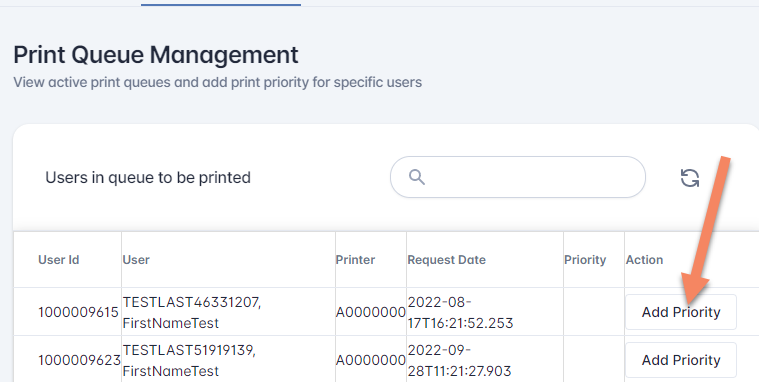
Task: Click printer A0000000 in row 1000009615
Action: pos(371,312)
